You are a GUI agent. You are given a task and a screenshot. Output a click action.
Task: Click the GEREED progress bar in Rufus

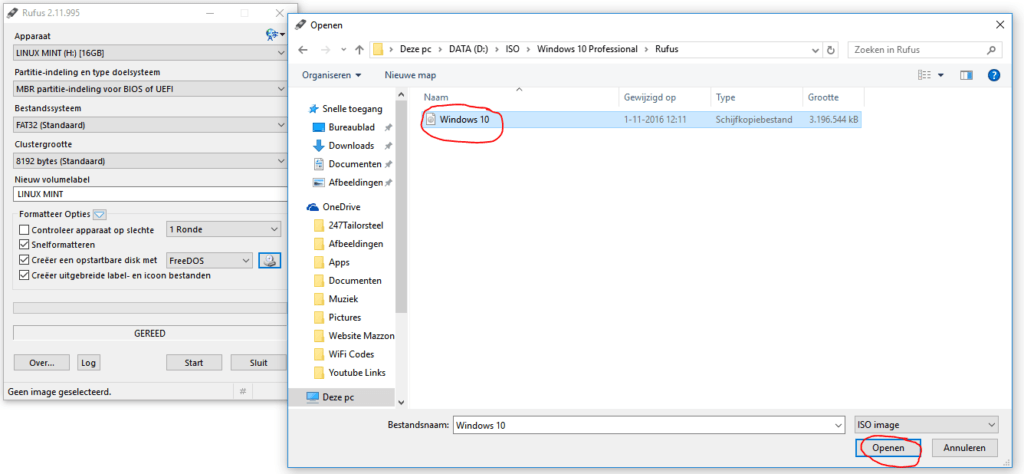150,333
